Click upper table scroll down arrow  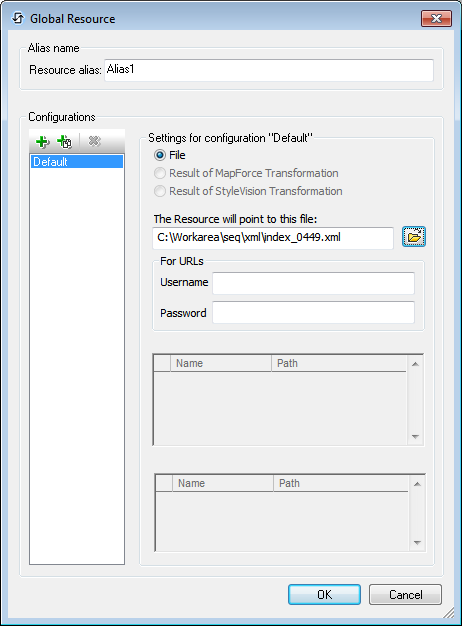click(415, 436)
